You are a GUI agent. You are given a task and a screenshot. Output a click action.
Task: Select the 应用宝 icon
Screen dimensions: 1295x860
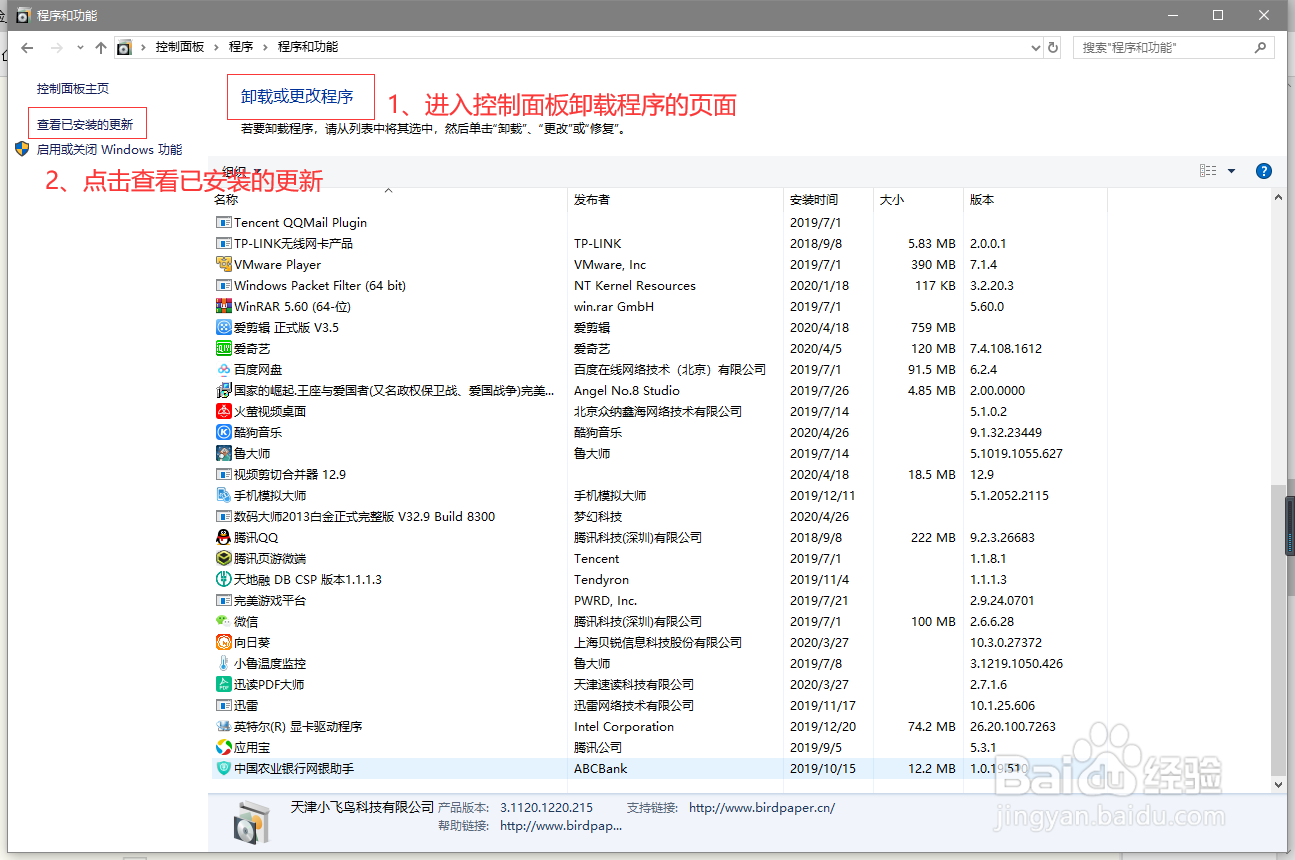pos(224,748)
